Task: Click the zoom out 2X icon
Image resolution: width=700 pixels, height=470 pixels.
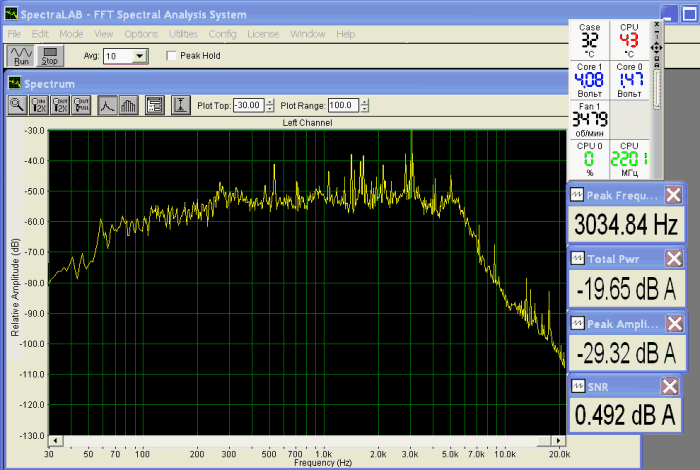Action: tap(61, 104)
